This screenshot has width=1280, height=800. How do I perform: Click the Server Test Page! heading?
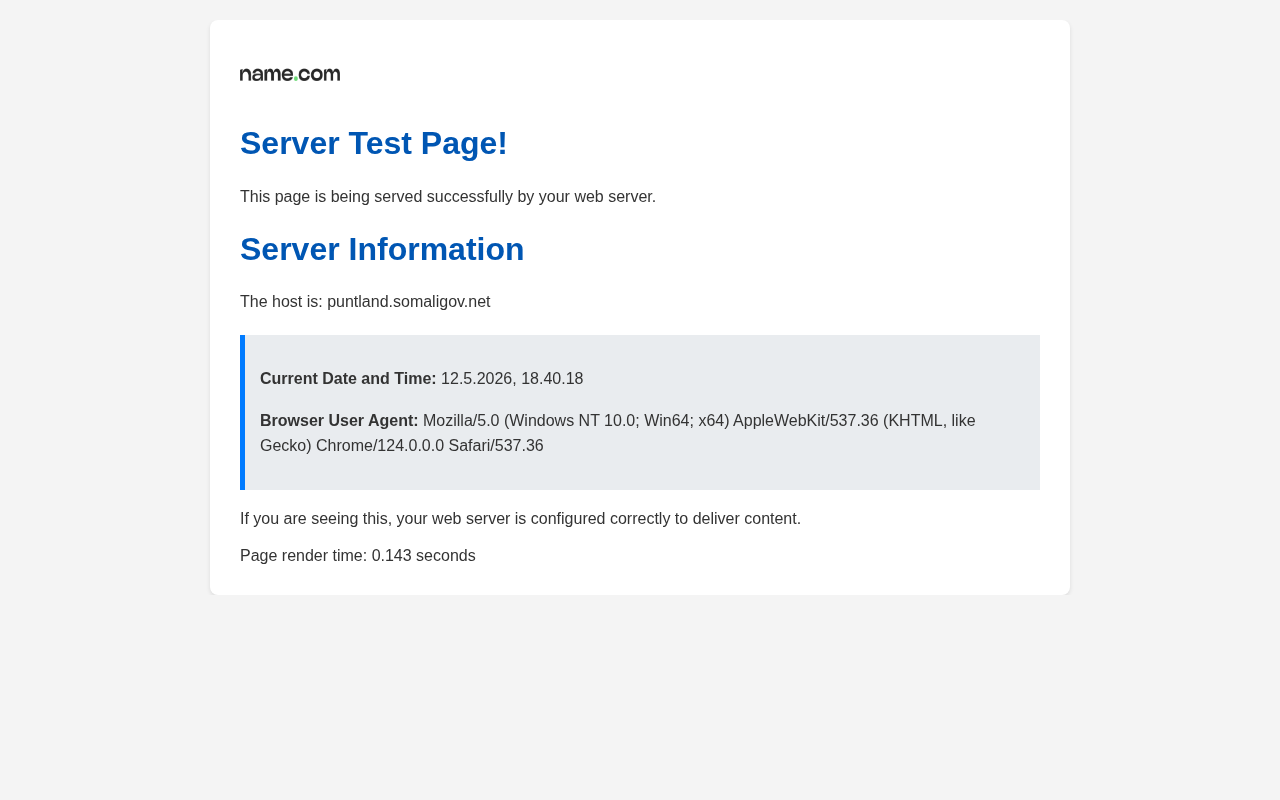pyautogui.click(x=374, y=143)
